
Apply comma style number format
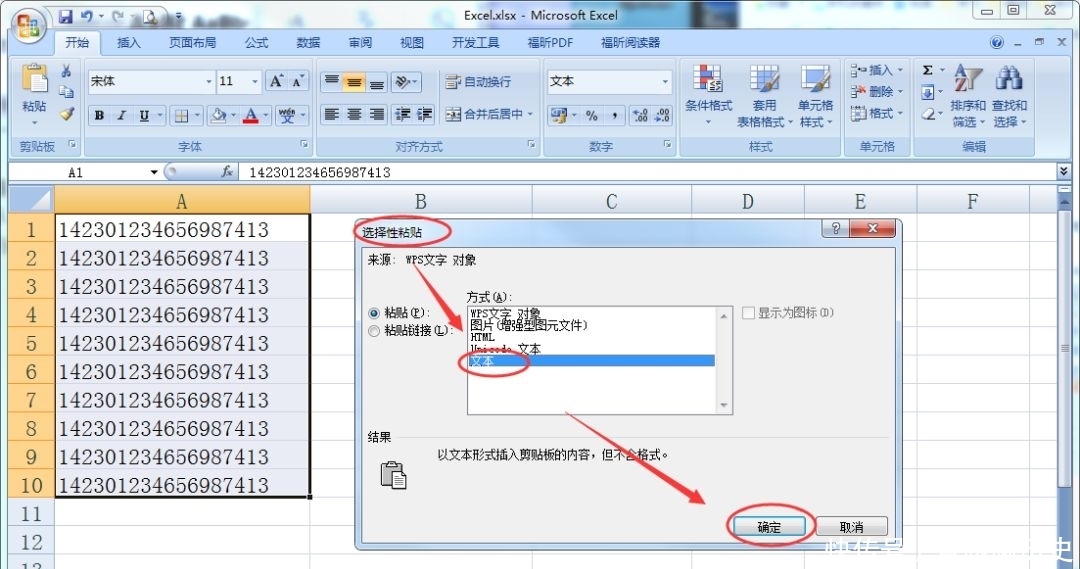click(x=614, y=115)
